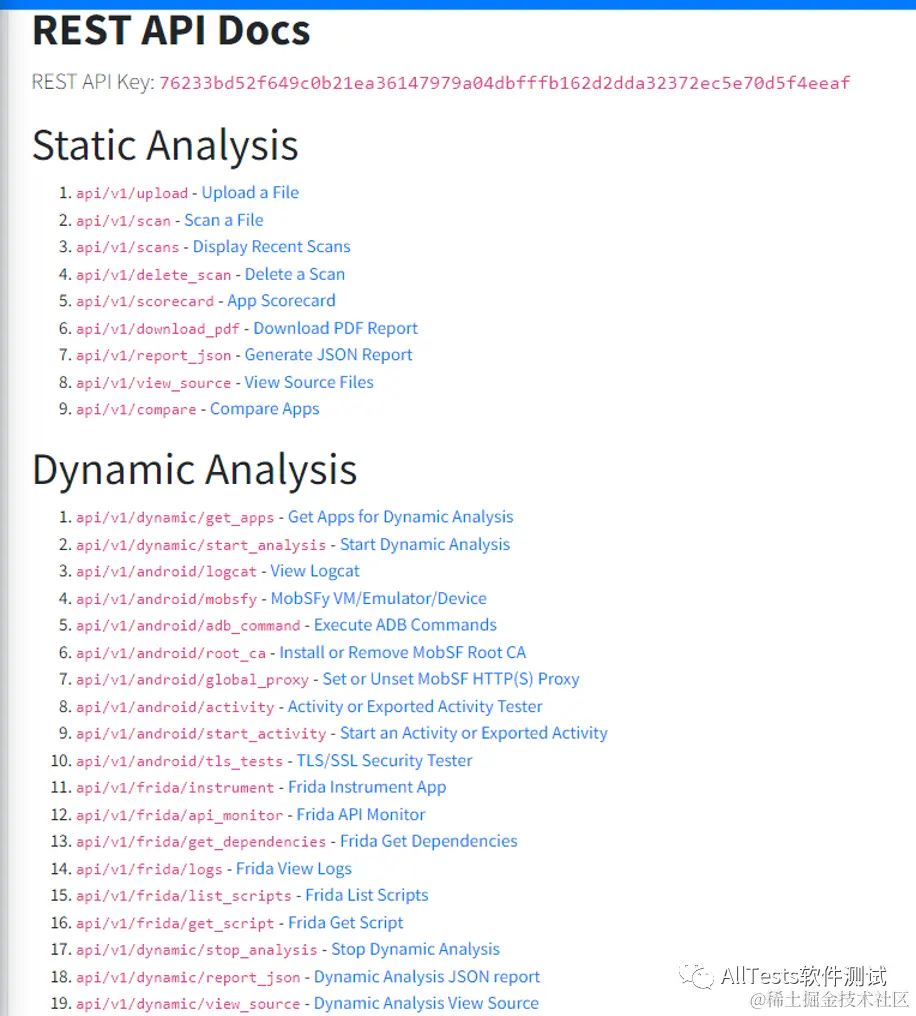This screenshot has width=916, height=1016.
Task: Click the api/v1/dynamic/stop_analysis endpoint text
Action: (197, 949)
